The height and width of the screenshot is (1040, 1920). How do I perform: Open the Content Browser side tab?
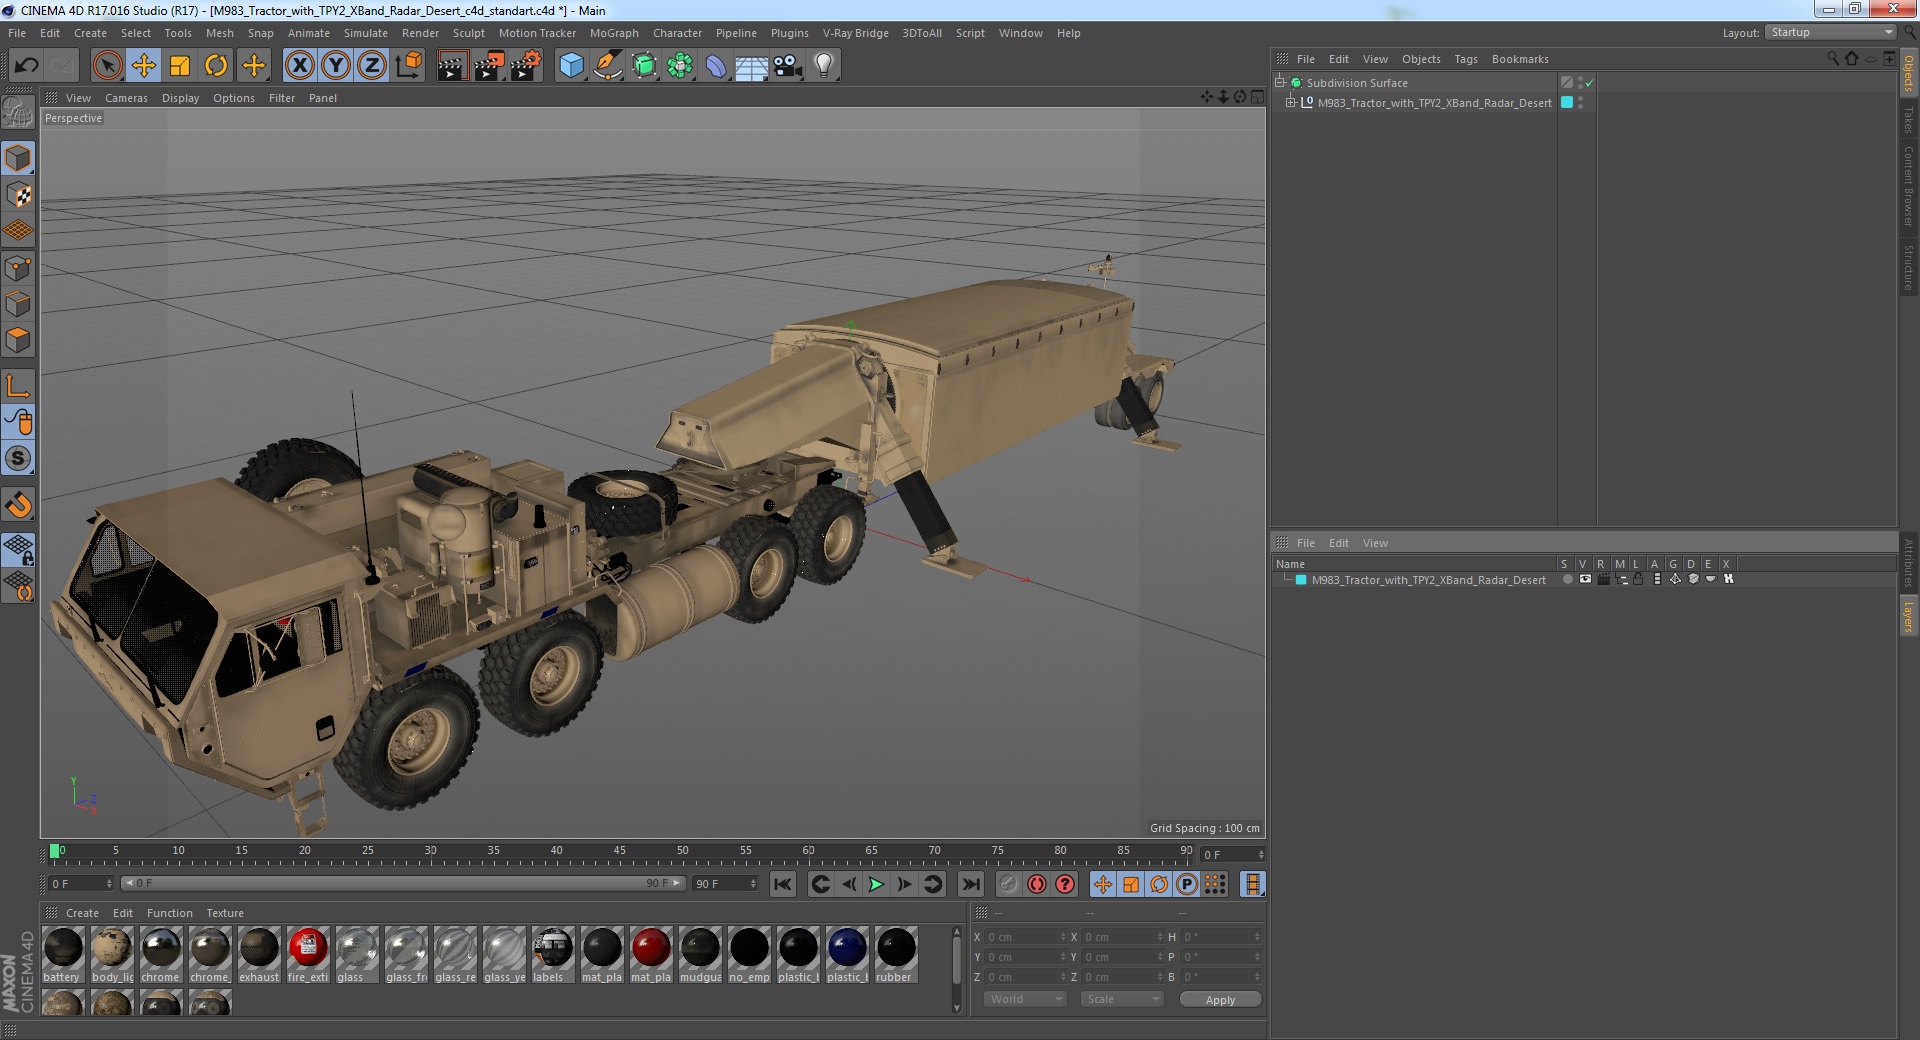[x=1908, y=186]
